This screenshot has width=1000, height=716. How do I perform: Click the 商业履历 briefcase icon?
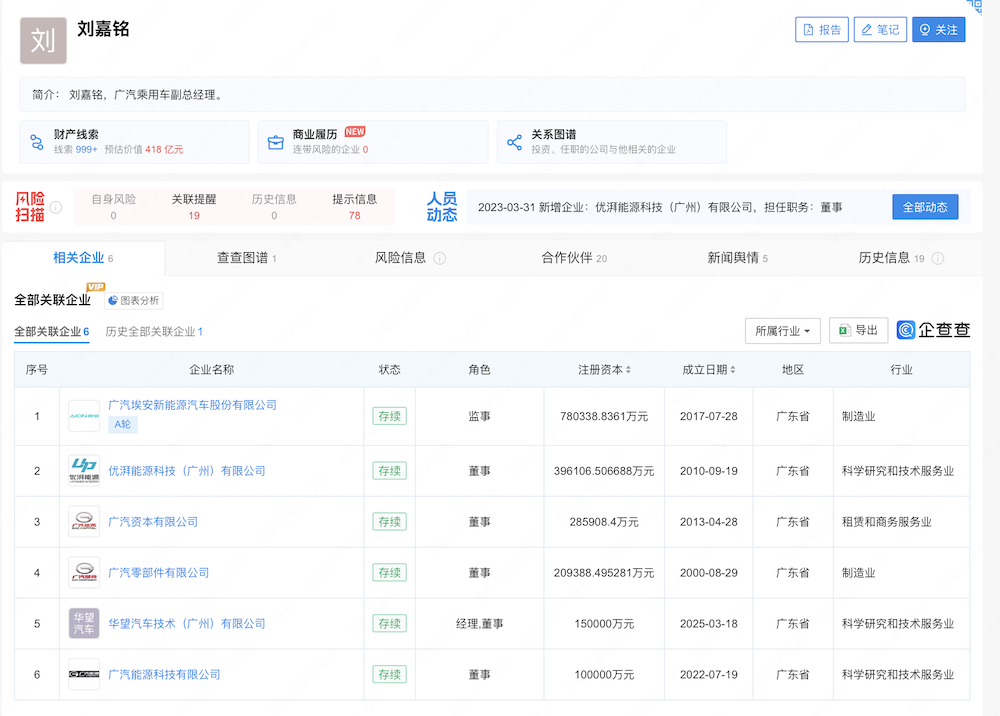point(276,142)
